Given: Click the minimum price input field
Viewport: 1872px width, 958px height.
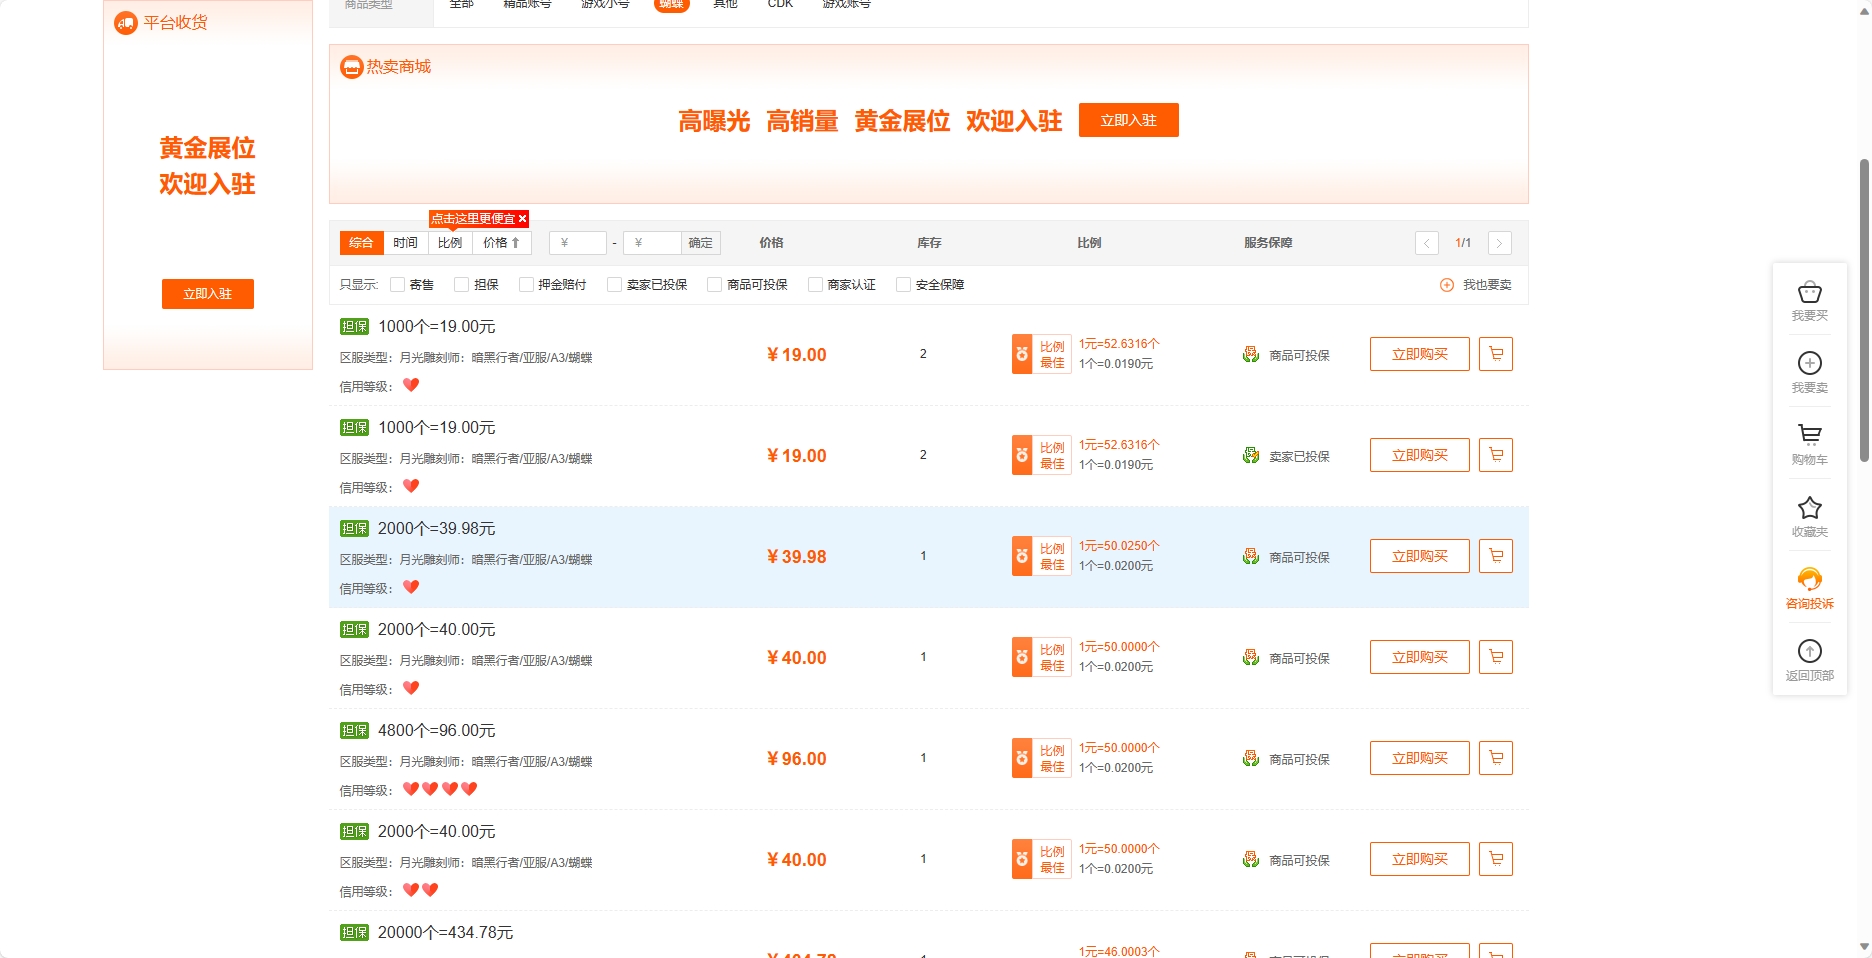Looking at the screenshot, I should (577, 242).
